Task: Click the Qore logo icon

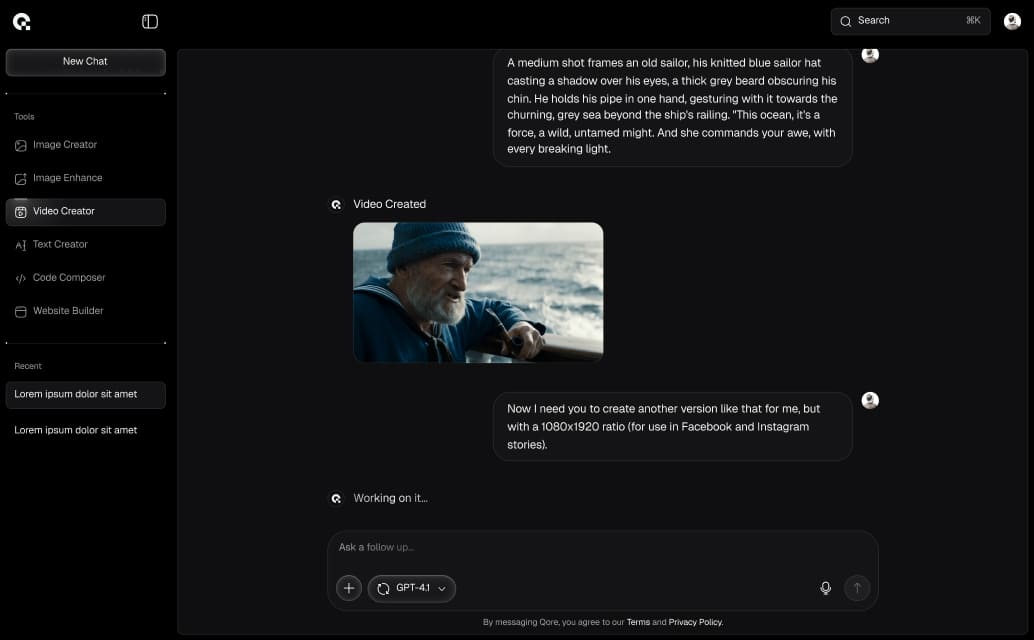Action: coord(21,21)
